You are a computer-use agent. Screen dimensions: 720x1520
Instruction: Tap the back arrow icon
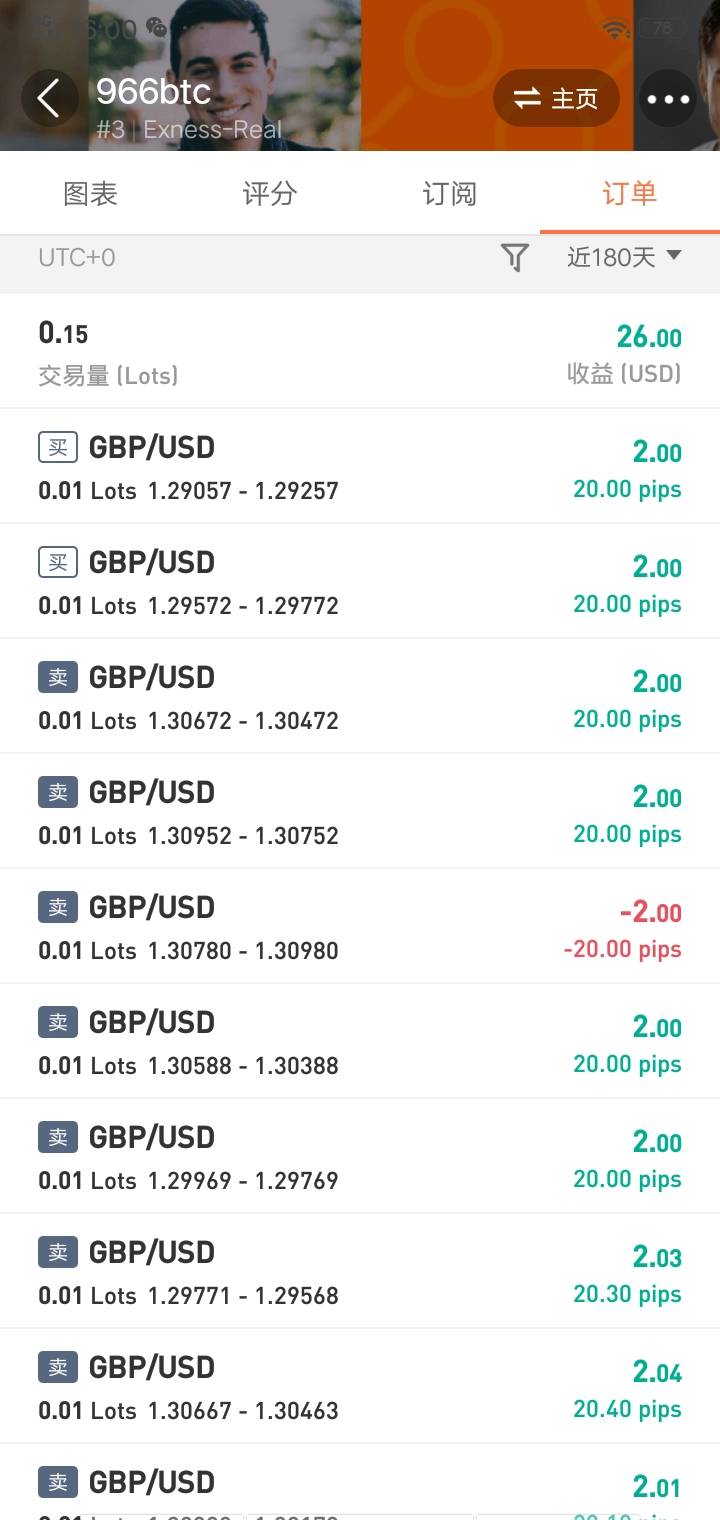[47, 98]
